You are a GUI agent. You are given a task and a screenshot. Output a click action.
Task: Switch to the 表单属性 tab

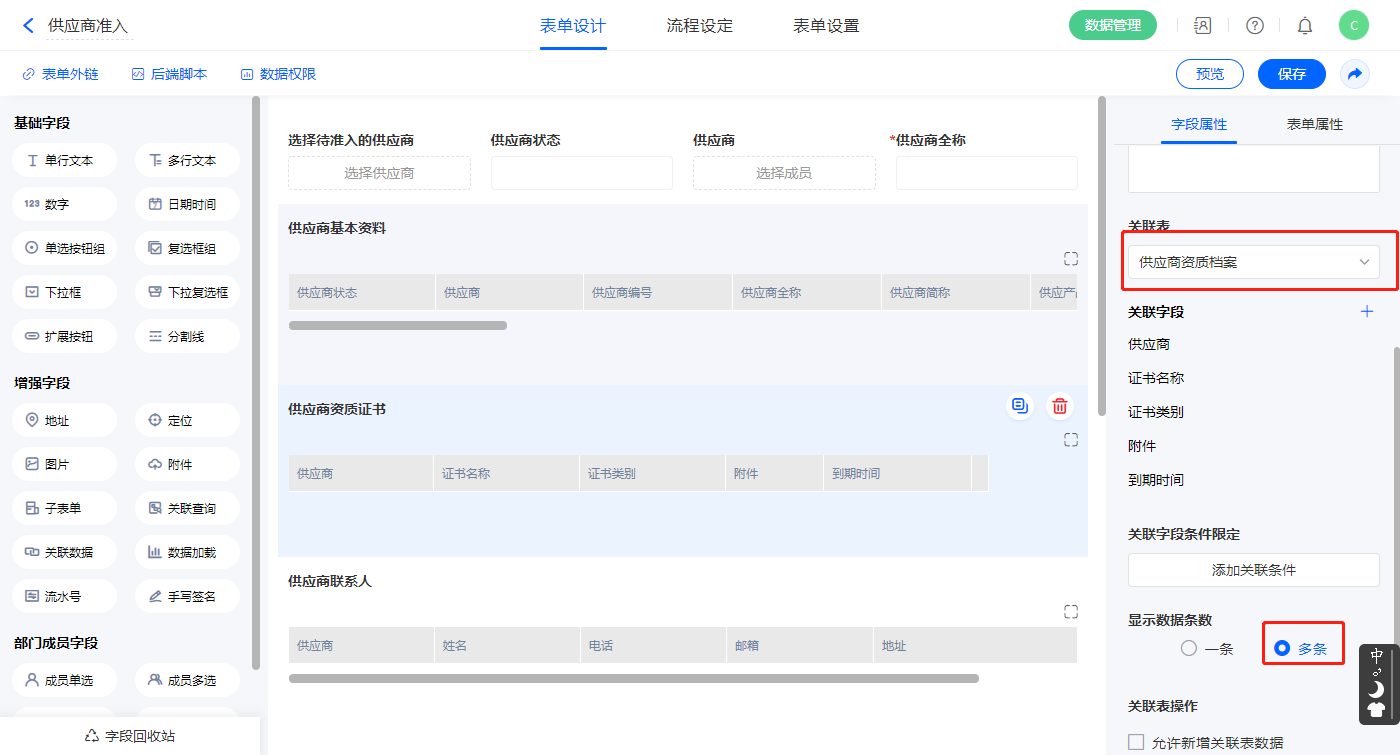pyautogui.click(x=1314, y=124)
